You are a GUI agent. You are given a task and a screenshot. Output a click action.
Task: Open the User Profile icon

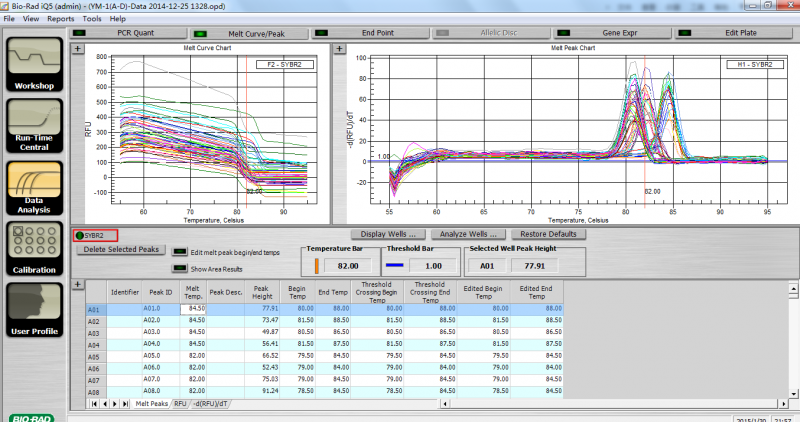pyautogui.click(x=32, y=311)
